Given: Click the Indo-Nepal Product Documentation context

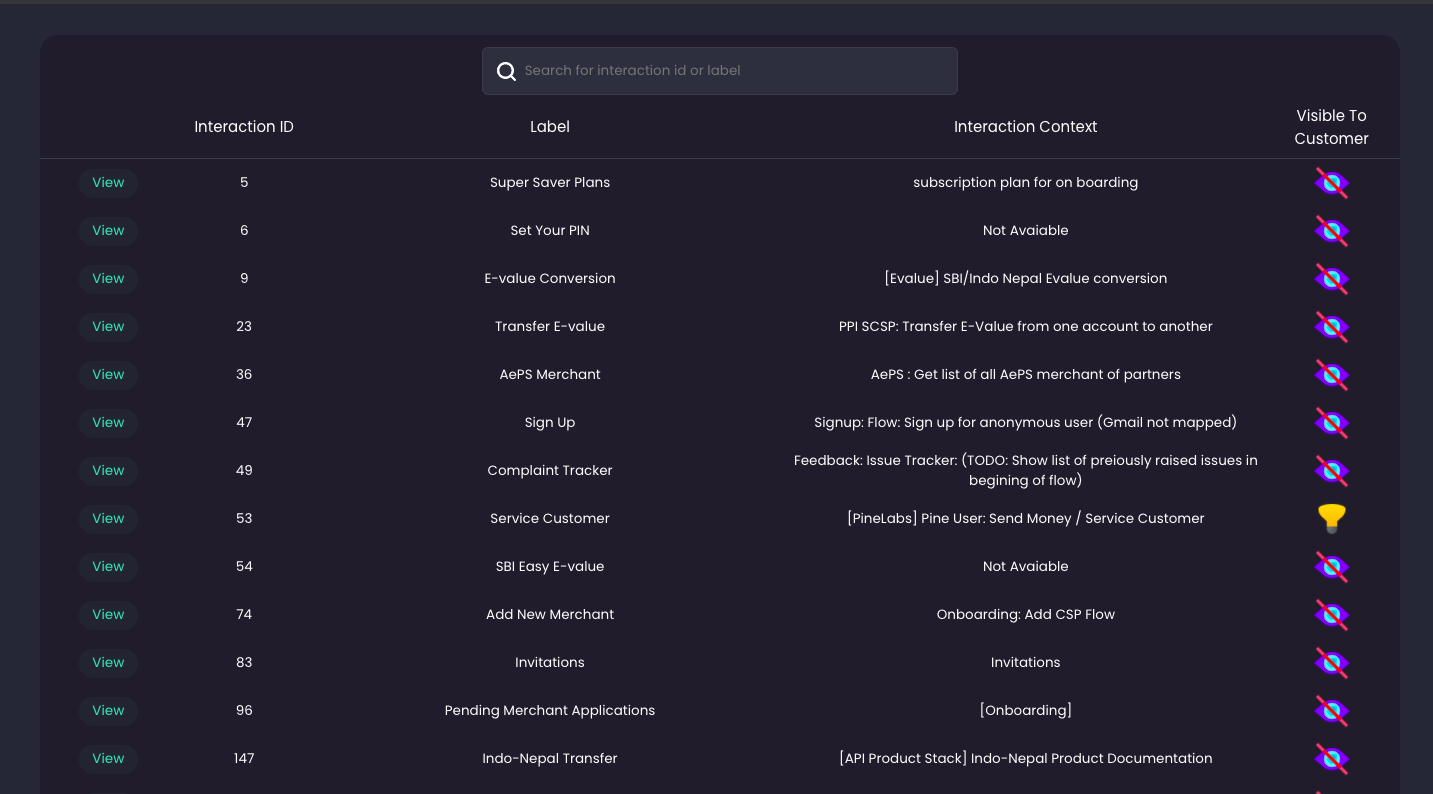Looking at the screenshot, I should [x=1025, y=759].
